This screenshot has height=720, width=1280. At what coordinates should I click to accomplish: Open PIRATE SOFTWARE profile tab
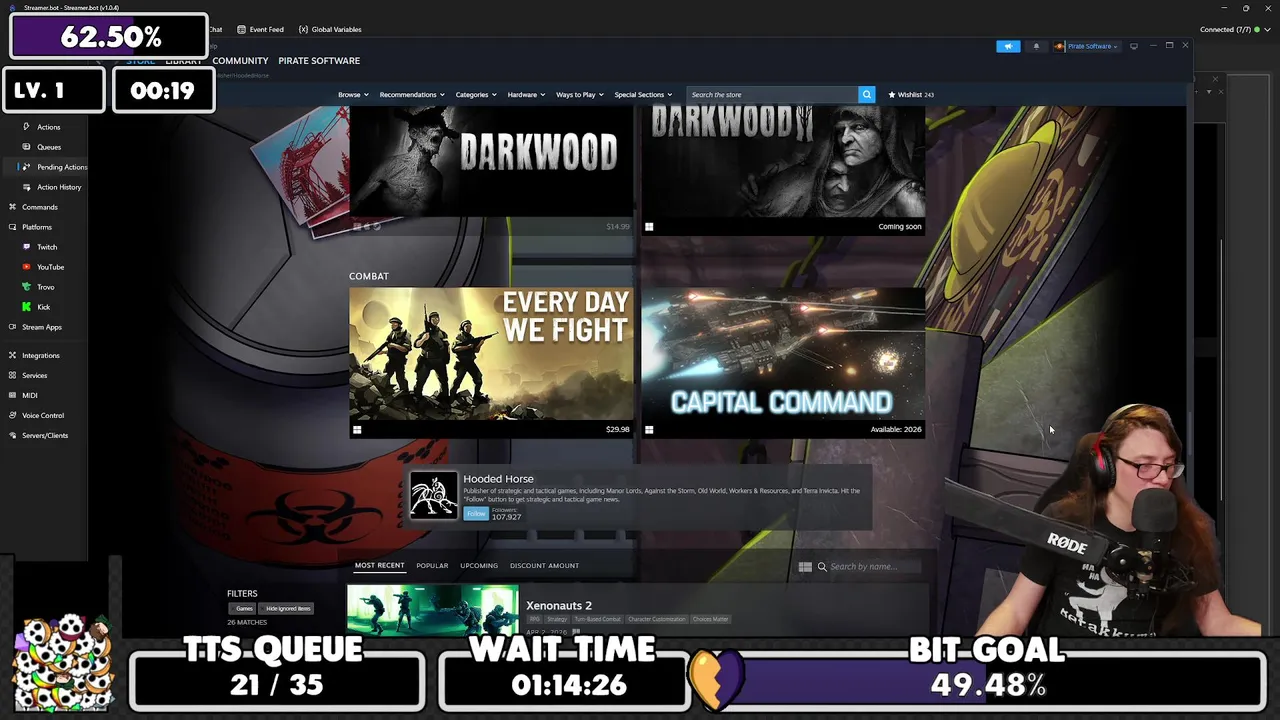point(319,61)
